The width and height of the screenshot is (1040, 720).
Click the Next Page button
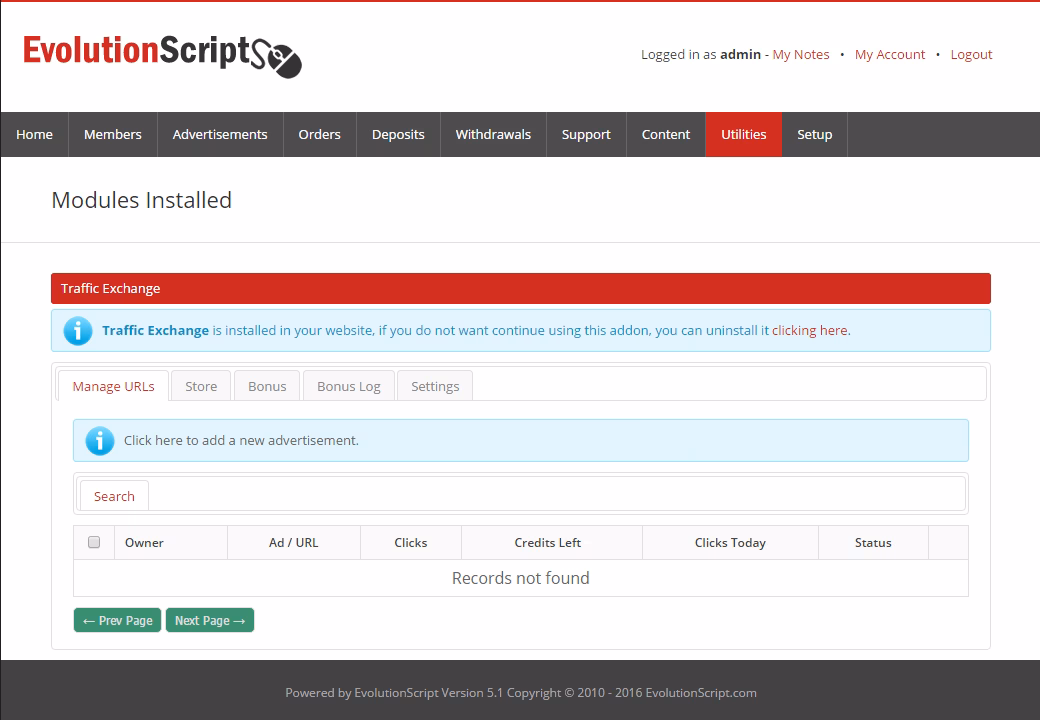point(210,621)
